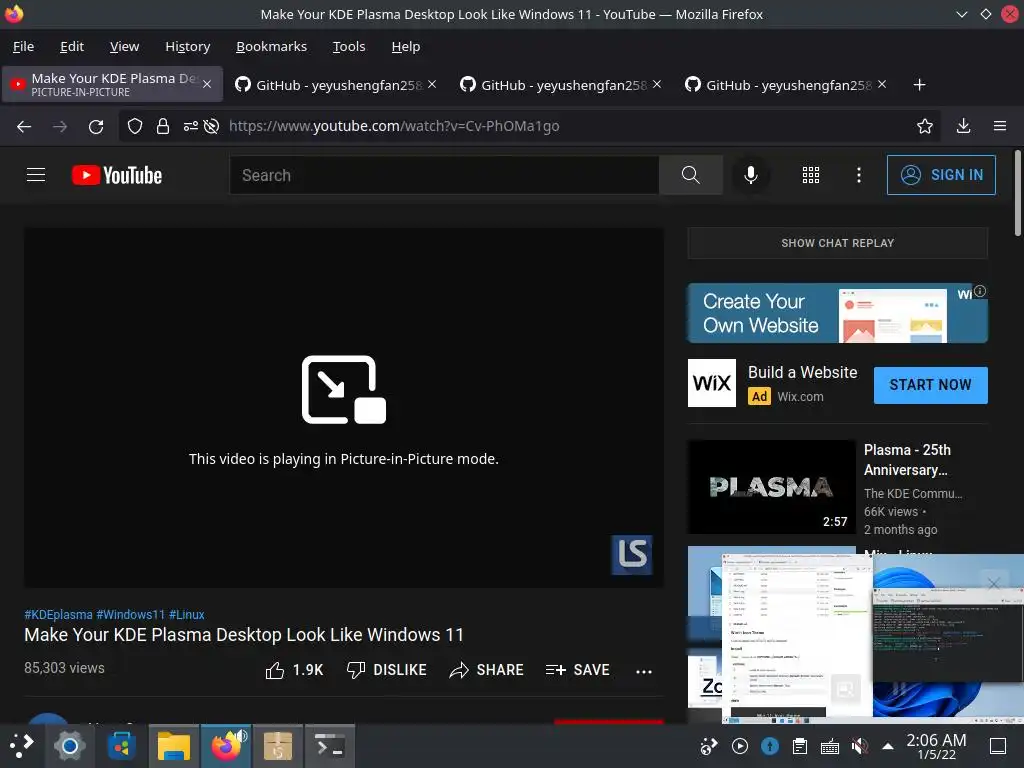Search with your voice microphone icon
The width and height of the screenshot is (1024, 768).
pos(750,175)
